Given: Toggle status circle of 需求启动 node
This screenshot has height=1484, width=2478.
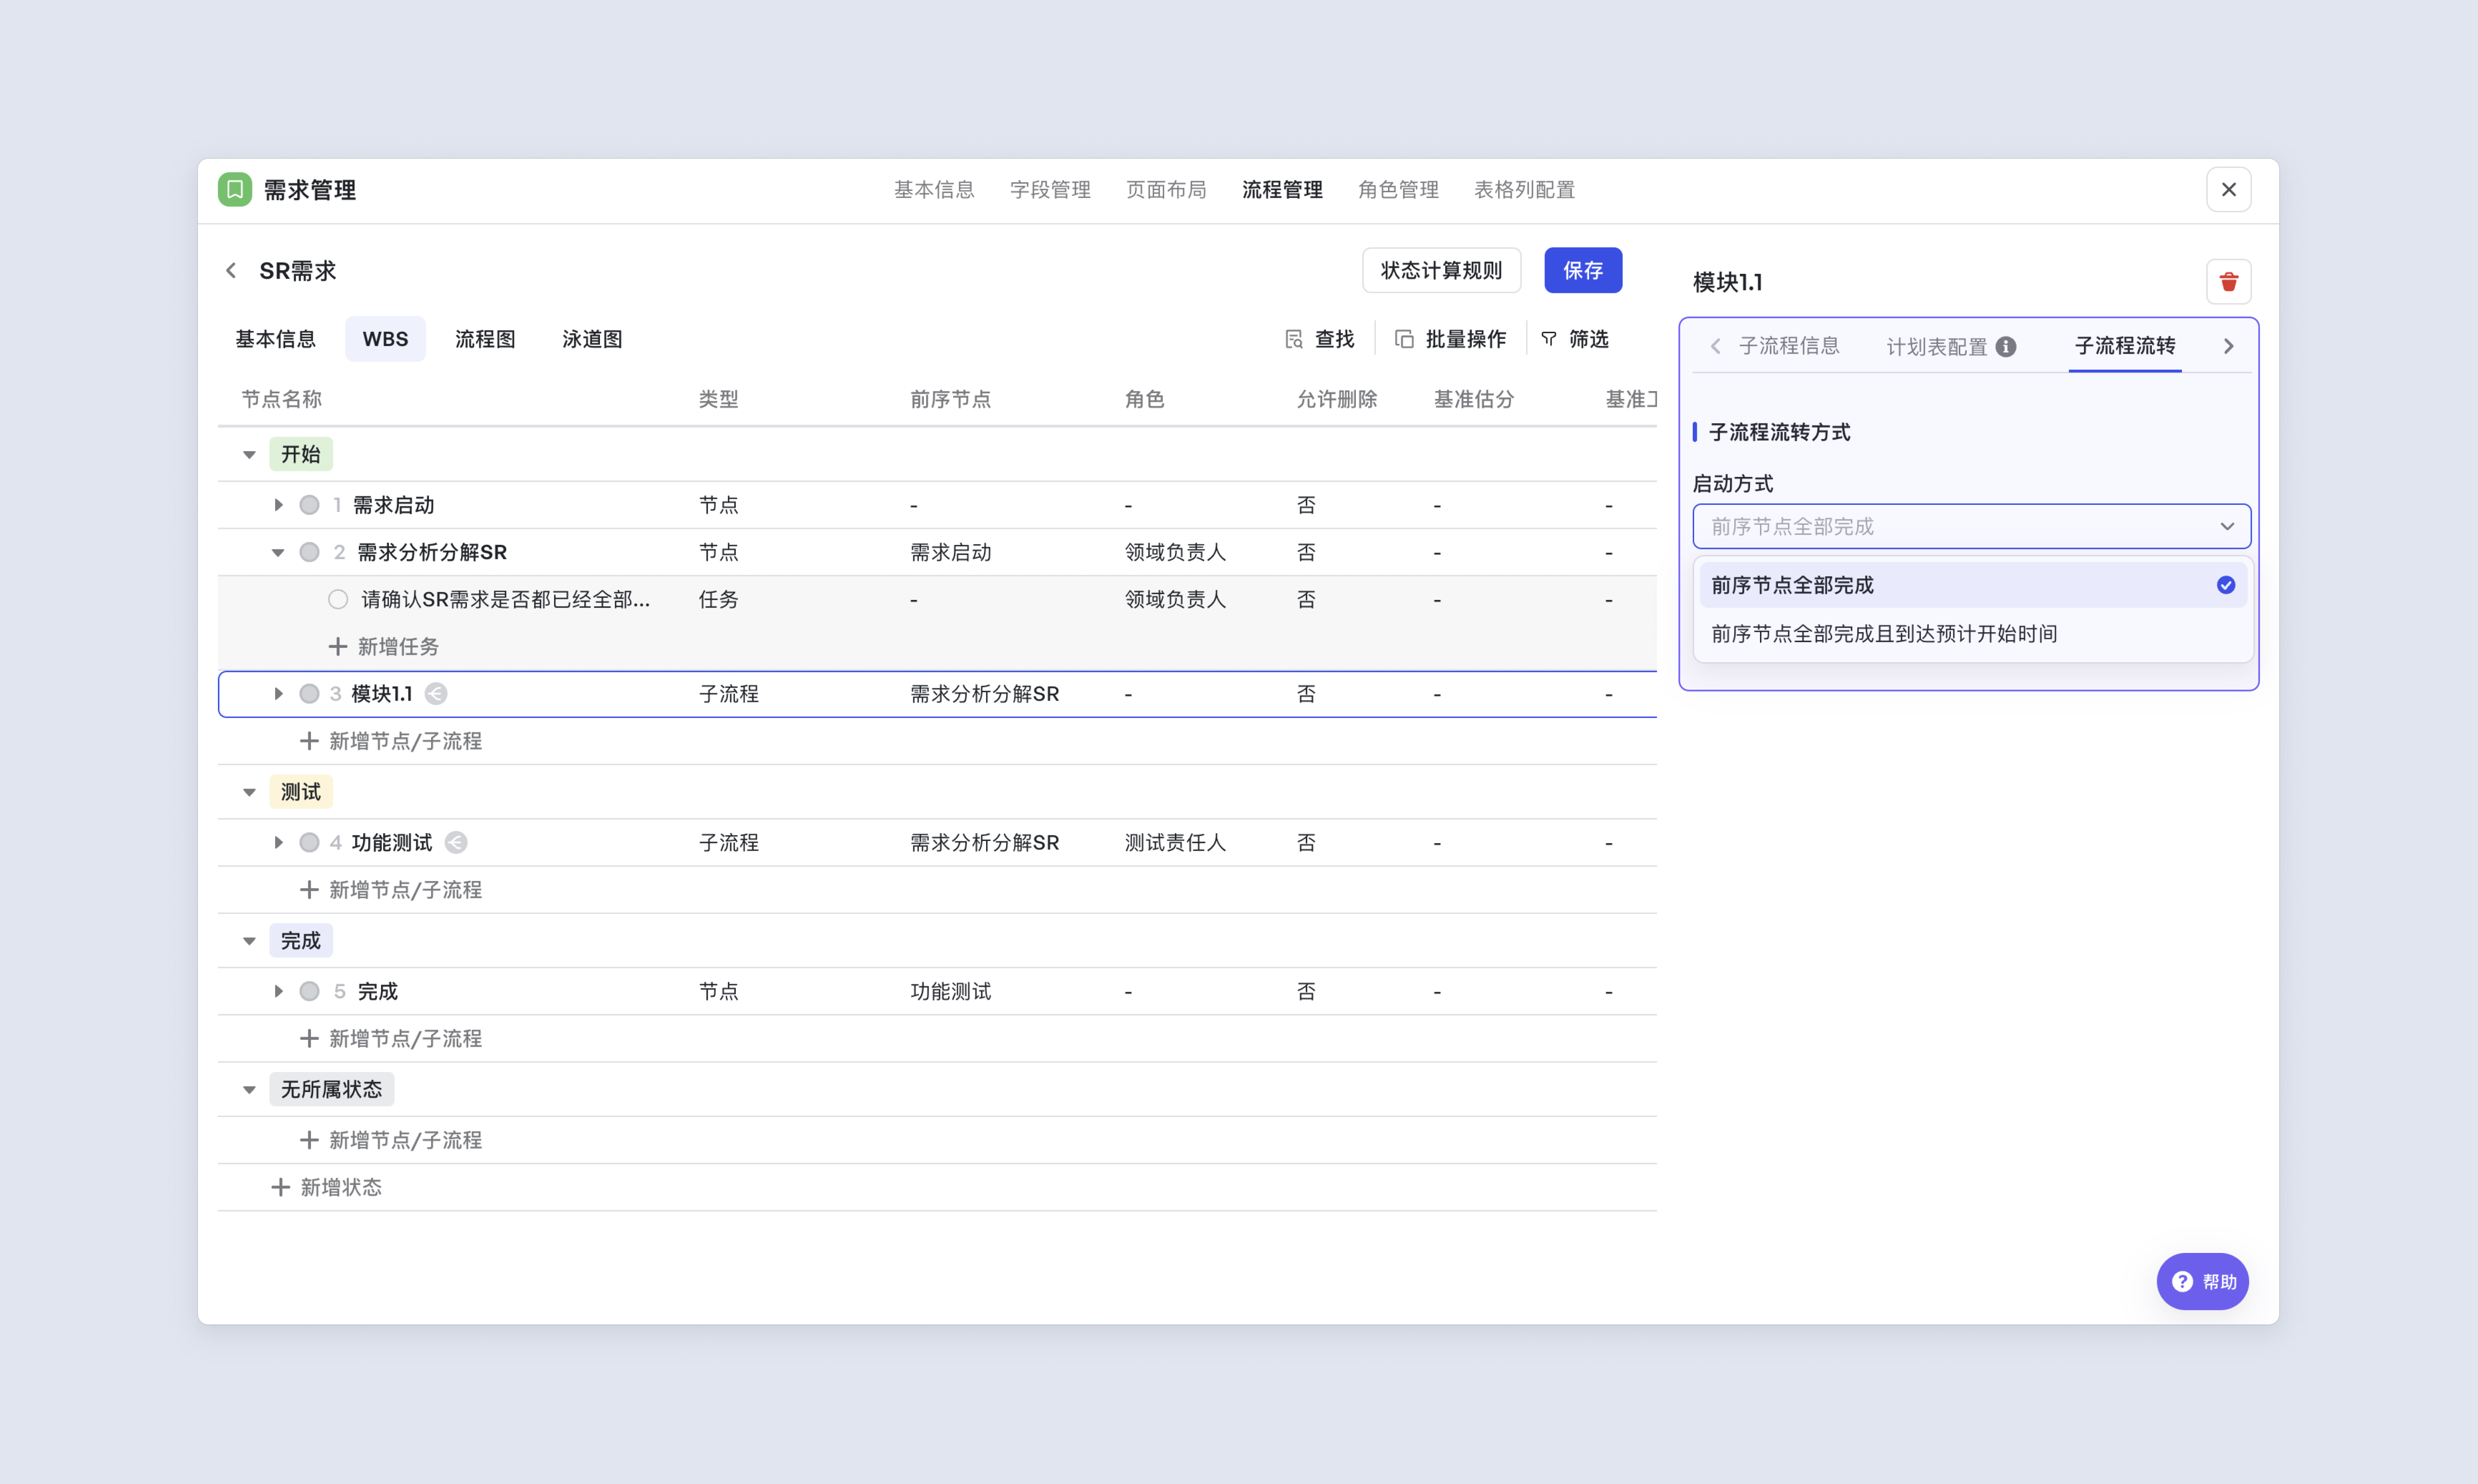Looking at the screenshot, I should click(x=310, y=505).
